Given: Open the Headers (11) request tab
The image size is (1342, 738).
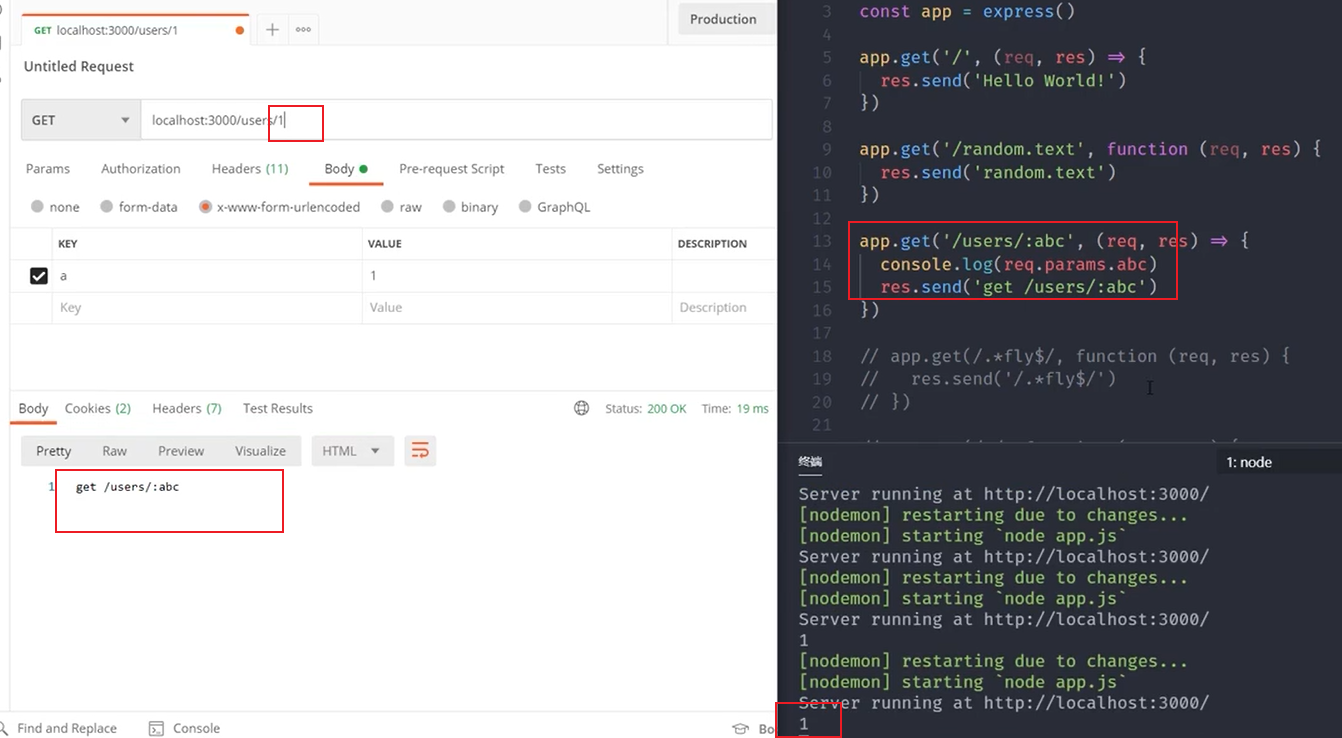Looking at the screenshot, I should pos(250,168).
